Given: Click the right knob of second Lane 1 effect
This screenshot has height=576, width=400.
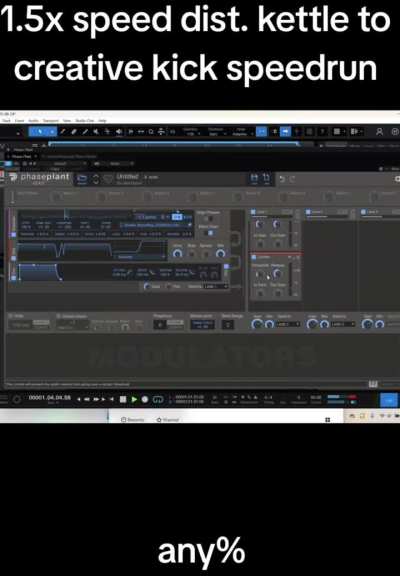Looking at the screenshot, I should 277,274.
